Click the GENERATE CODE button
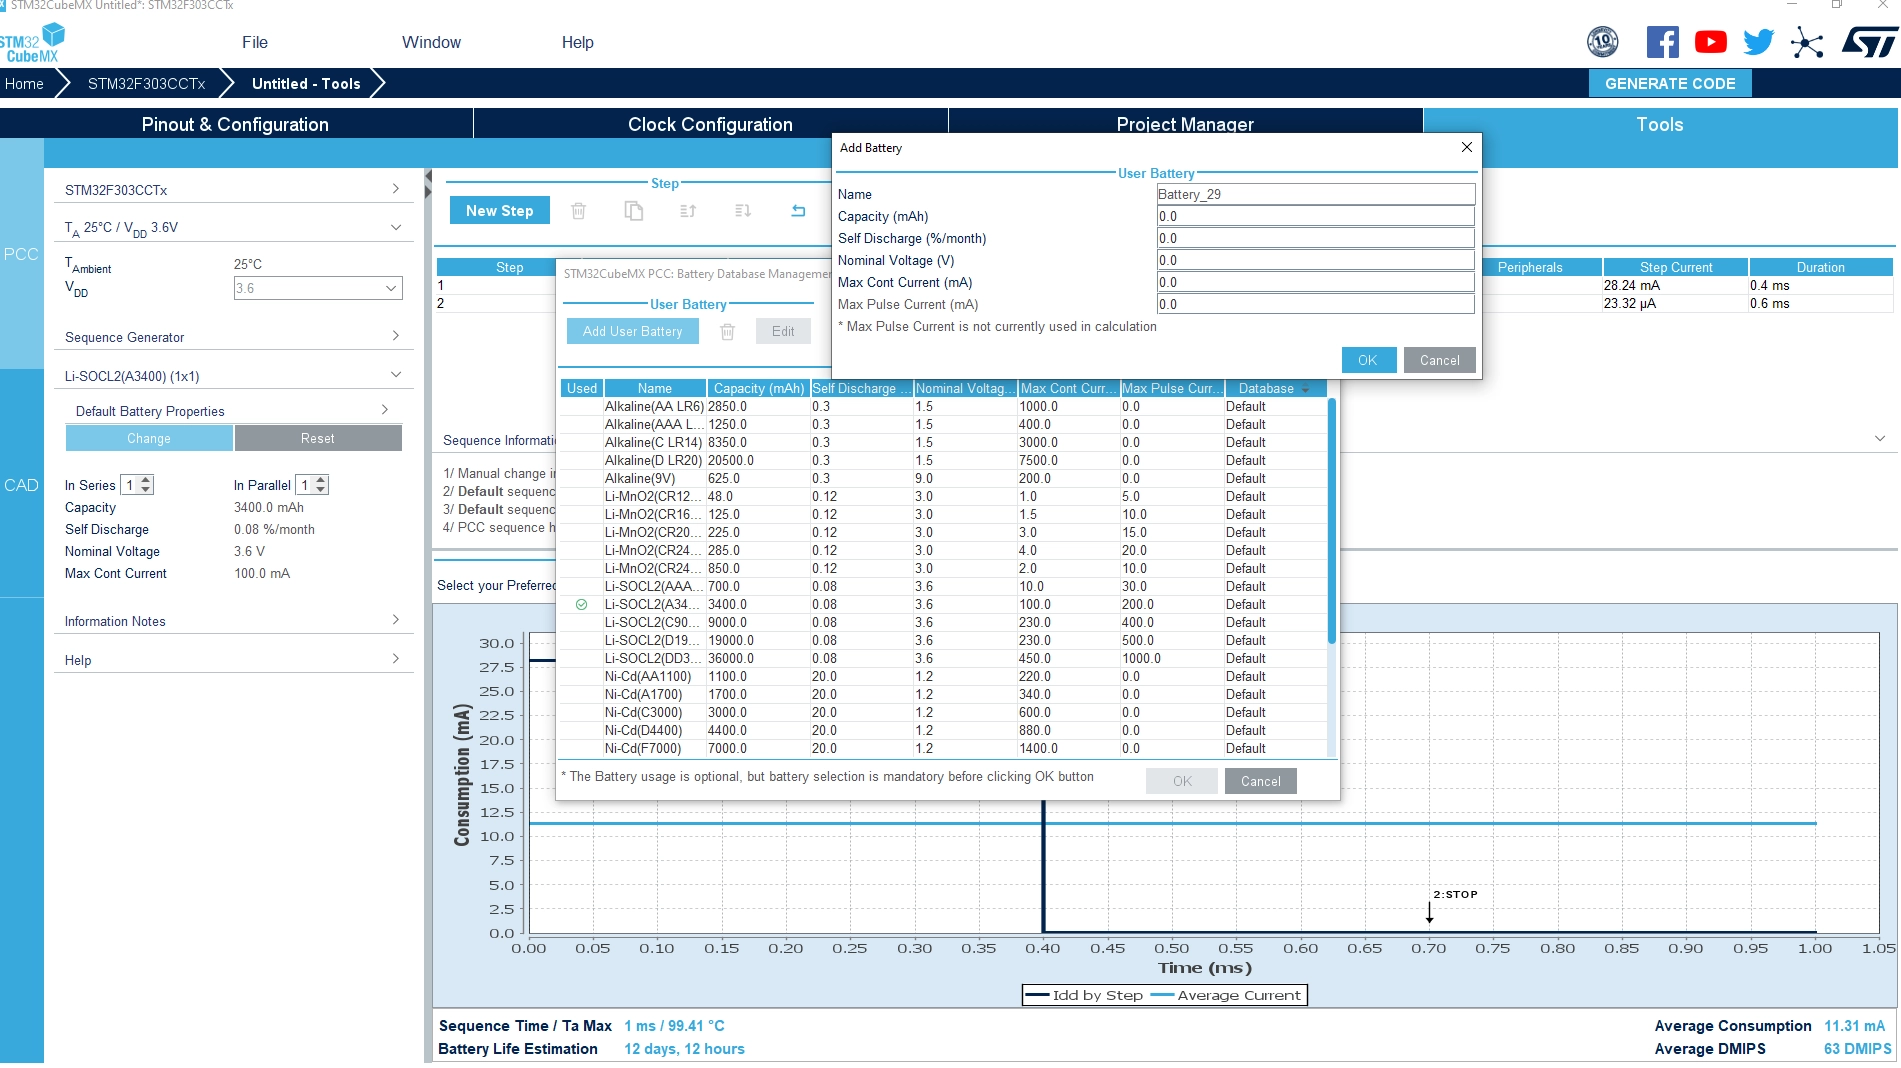 (x=1670, y=84)
